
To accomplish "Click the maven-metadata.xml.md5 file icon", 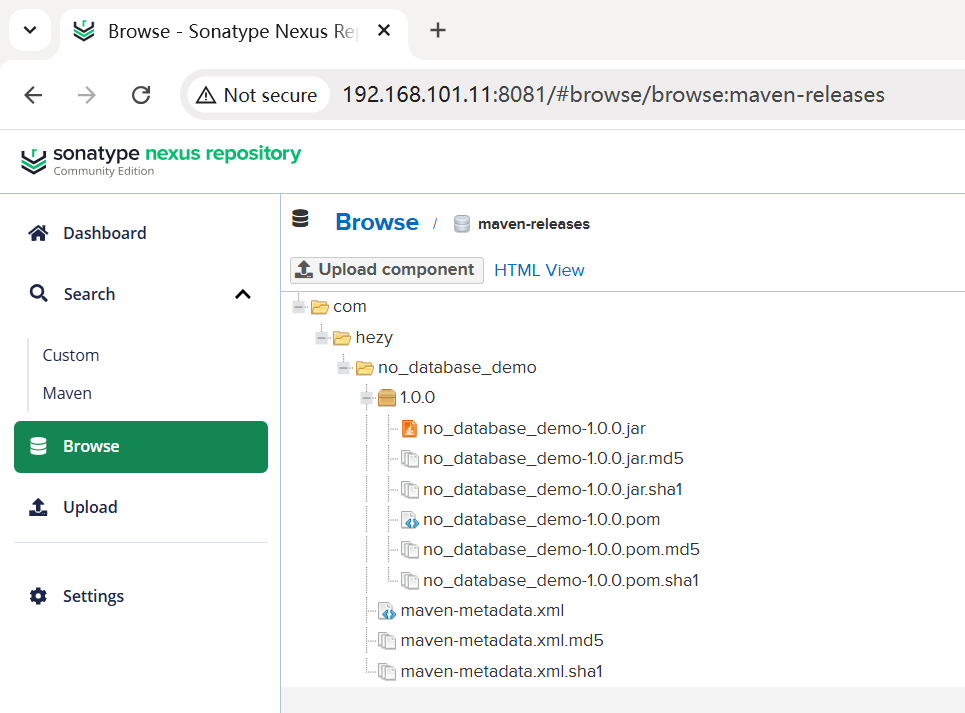I will click(387, 640).
